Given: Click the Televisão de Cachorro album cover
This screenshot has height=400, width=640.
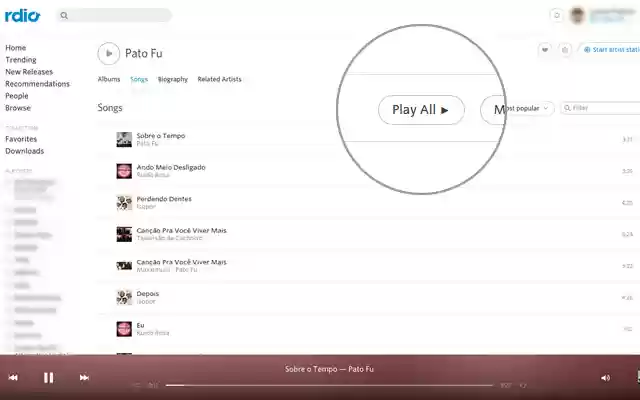Looking at the screenshot, I should pos(124,234).
